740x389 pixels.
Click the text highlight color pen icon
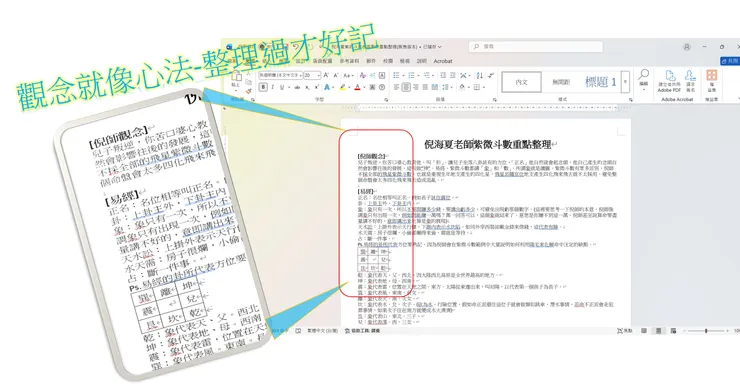pyautogui.click(x=343, y=87)
